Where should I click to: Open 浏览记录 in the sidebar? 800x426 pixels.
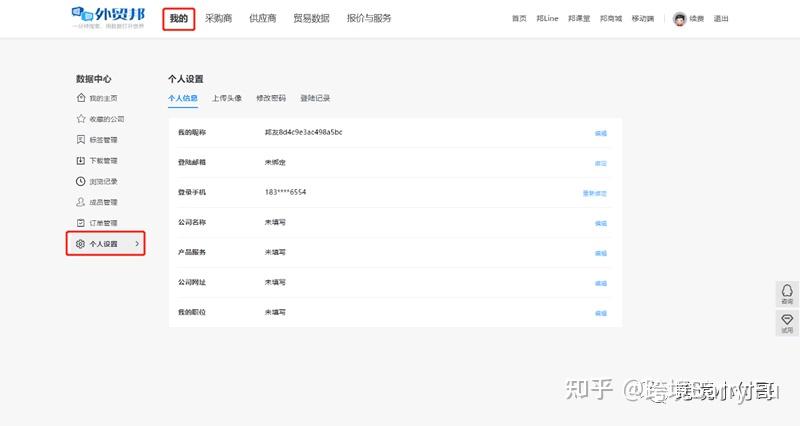[104, 182]
